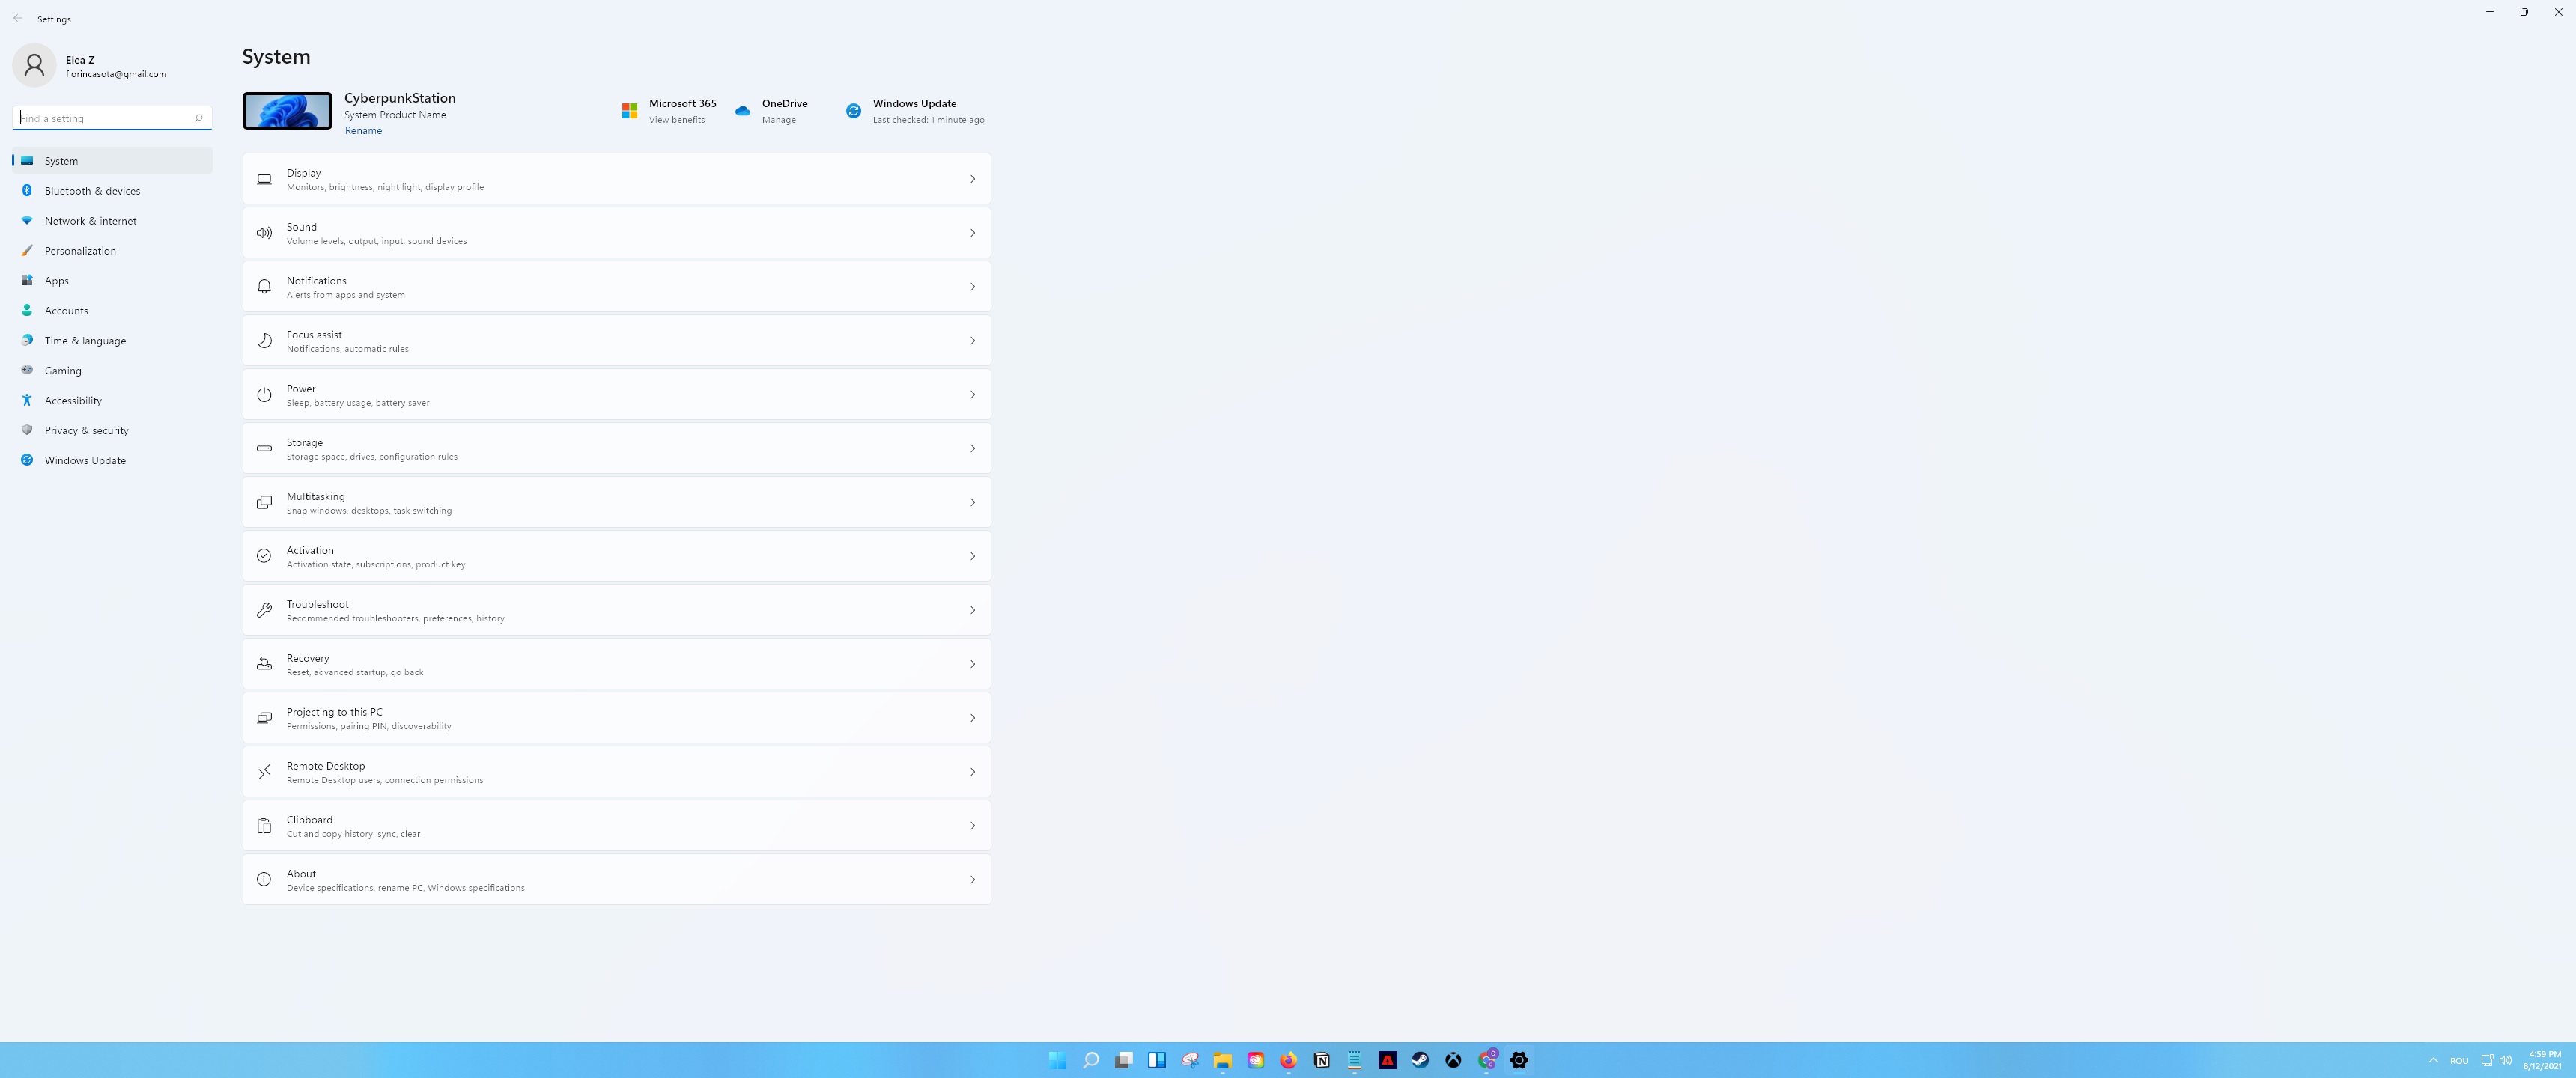Expand the Display settings chevron
Screen dimensions: 2576x1078
[x=972, y=179]
